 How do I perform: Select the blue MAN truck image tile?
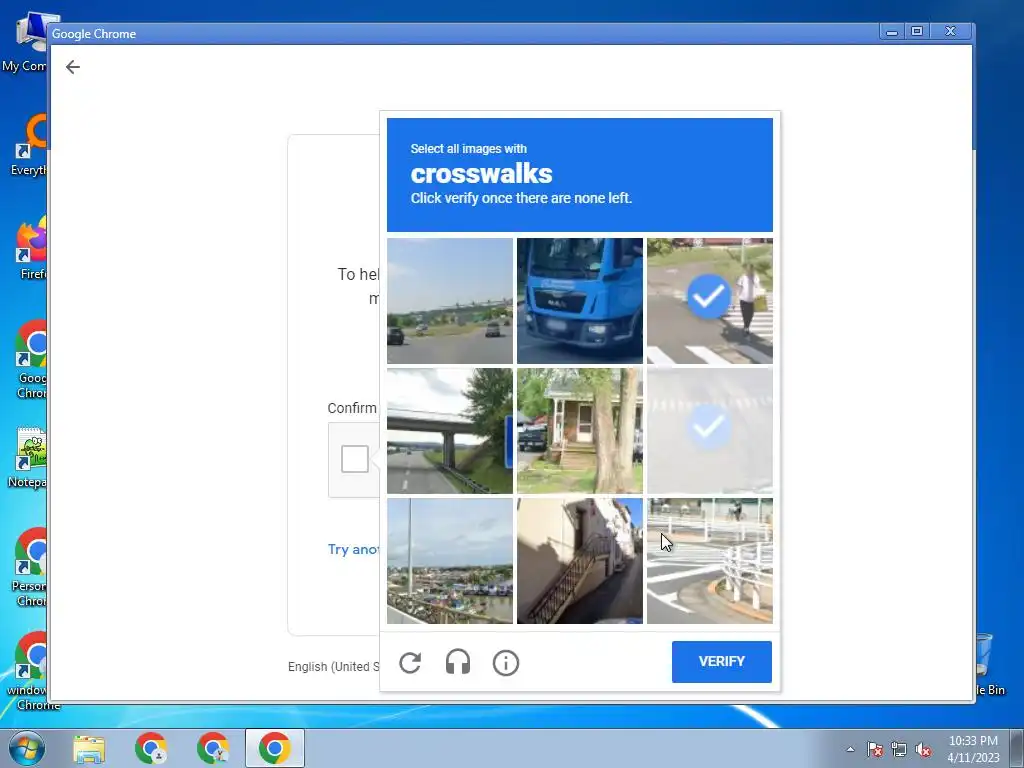[580, 300]
